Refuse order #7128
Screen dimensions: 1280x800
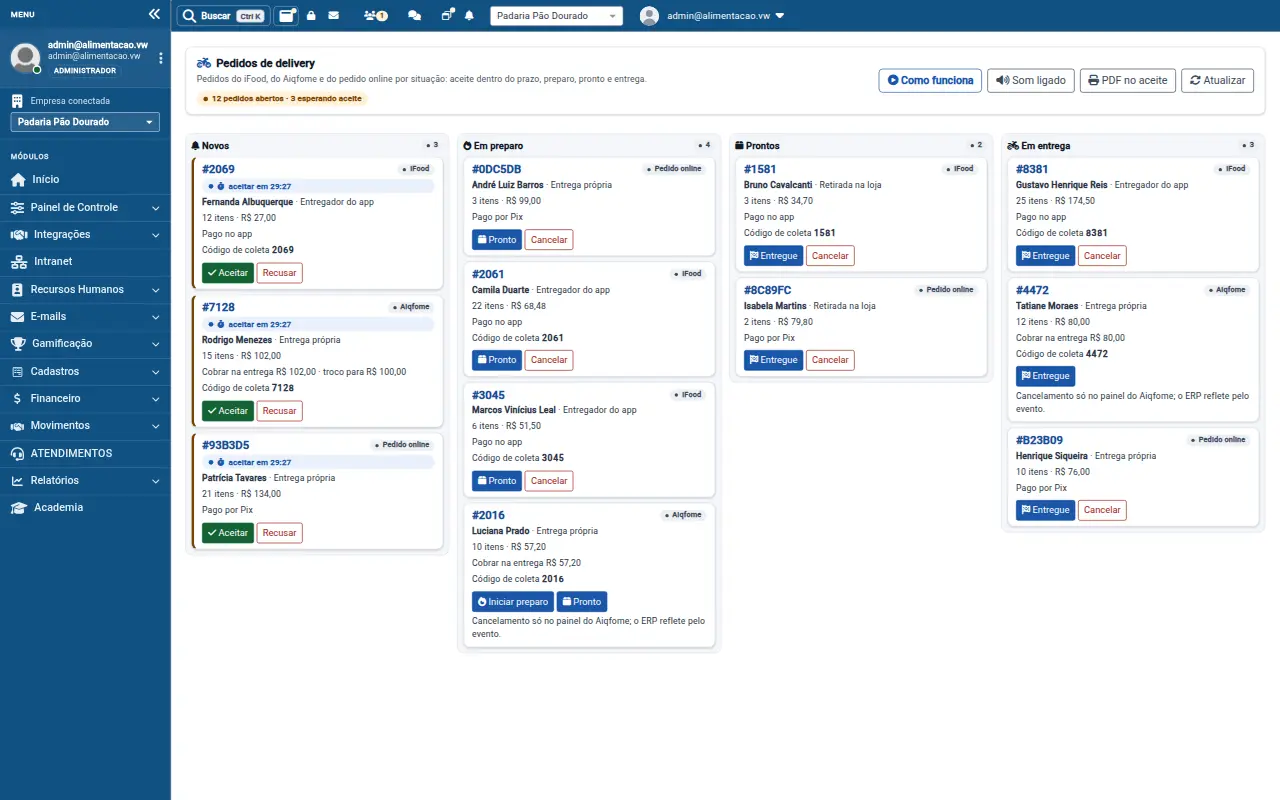pyautogui.click(x=280, y=411)
